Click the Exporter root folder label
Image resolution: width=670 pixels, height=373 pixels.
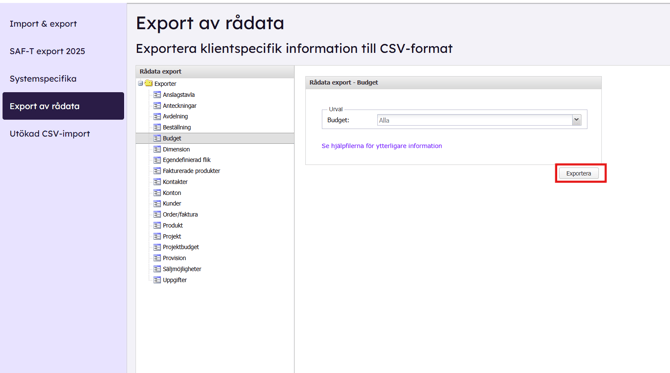coord(165,84)
